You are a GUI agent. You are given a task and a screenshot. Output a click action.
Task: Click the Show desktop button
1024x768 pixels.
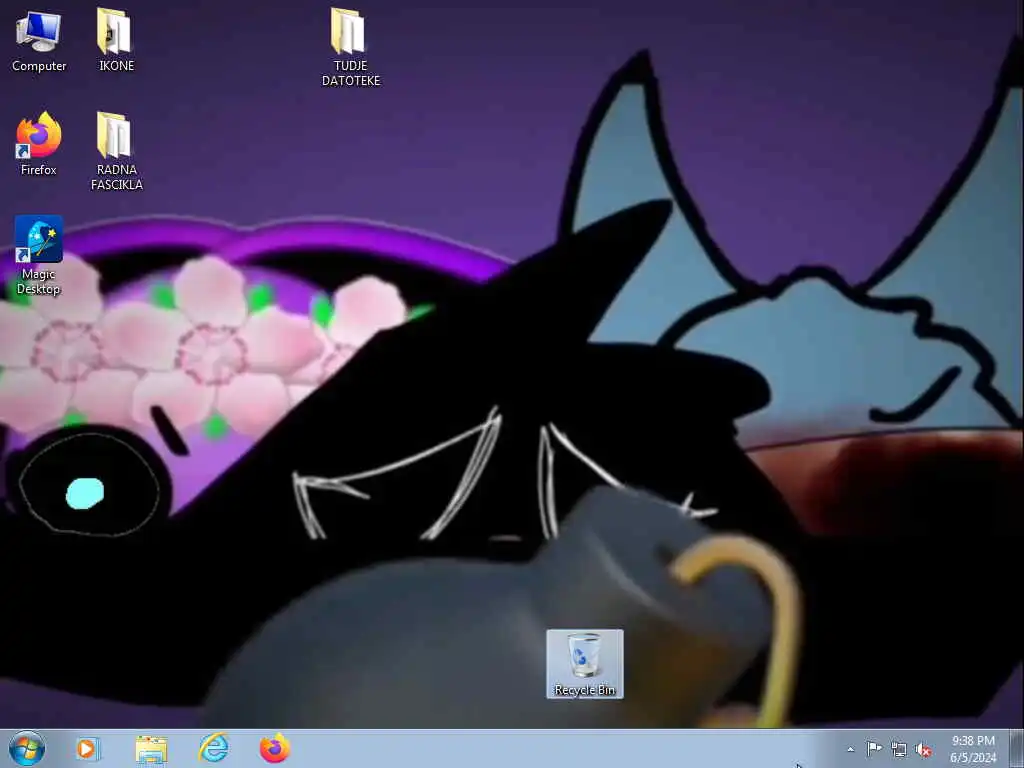click(1017, 748)
